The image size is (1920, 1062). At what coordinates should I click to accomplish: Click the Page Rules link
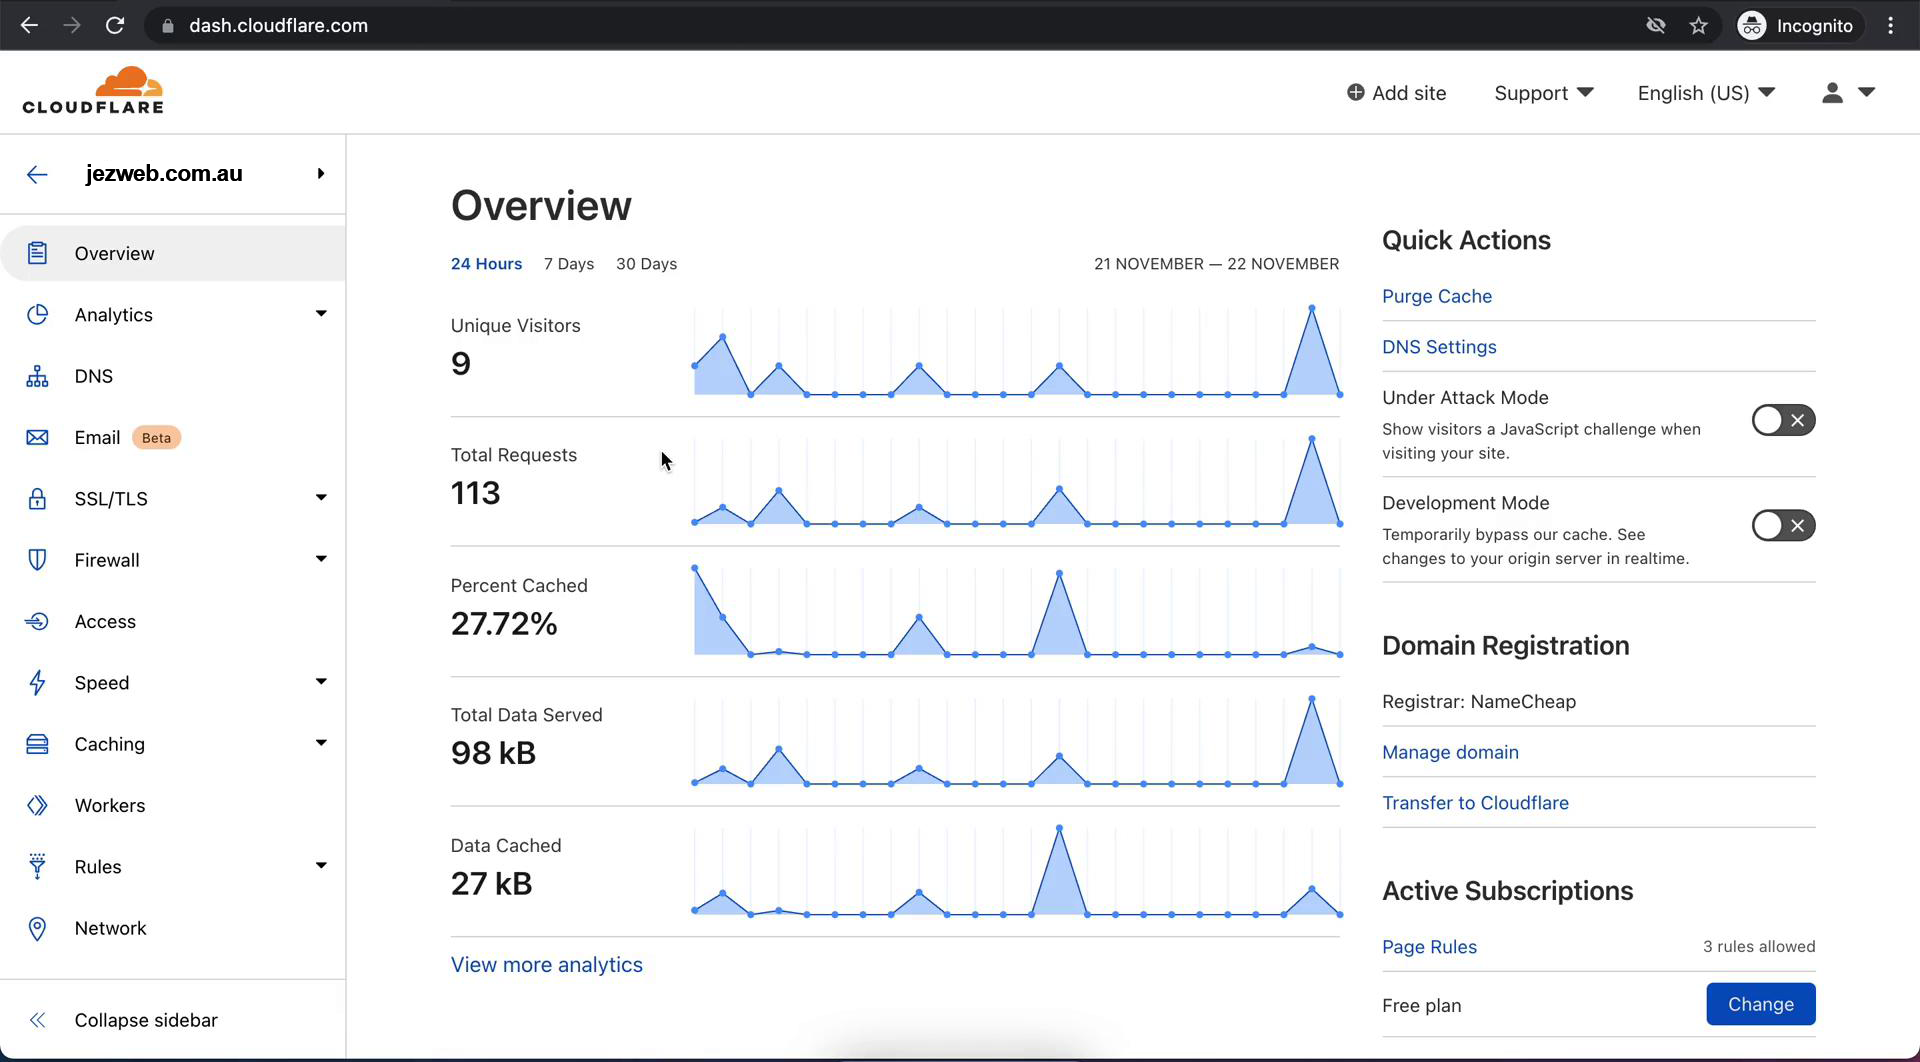pyautogui.click(x=1429, y=947)
